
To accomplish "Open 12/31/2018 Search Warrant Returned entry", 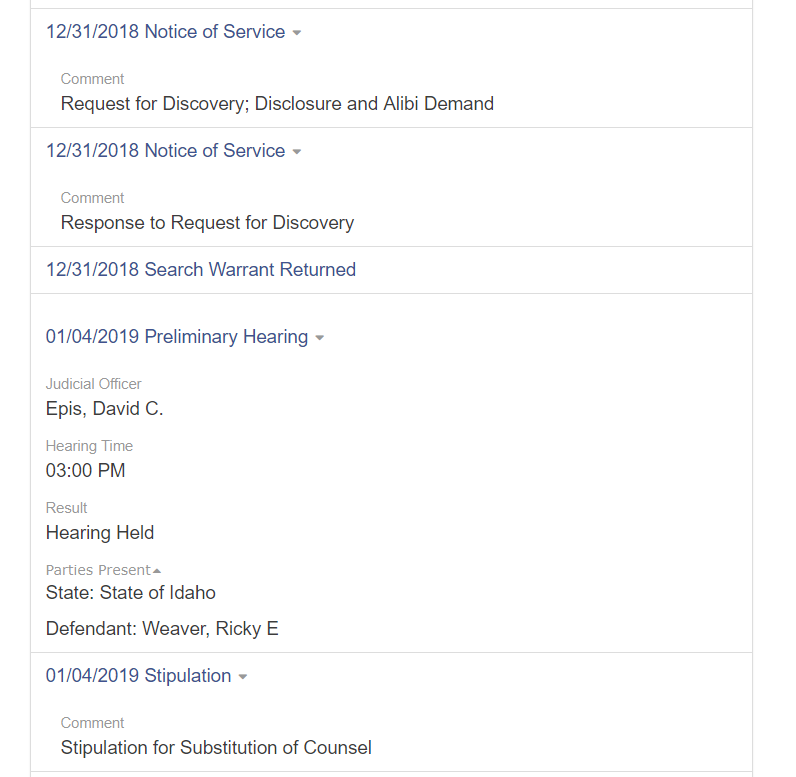I will click(200, 270).
